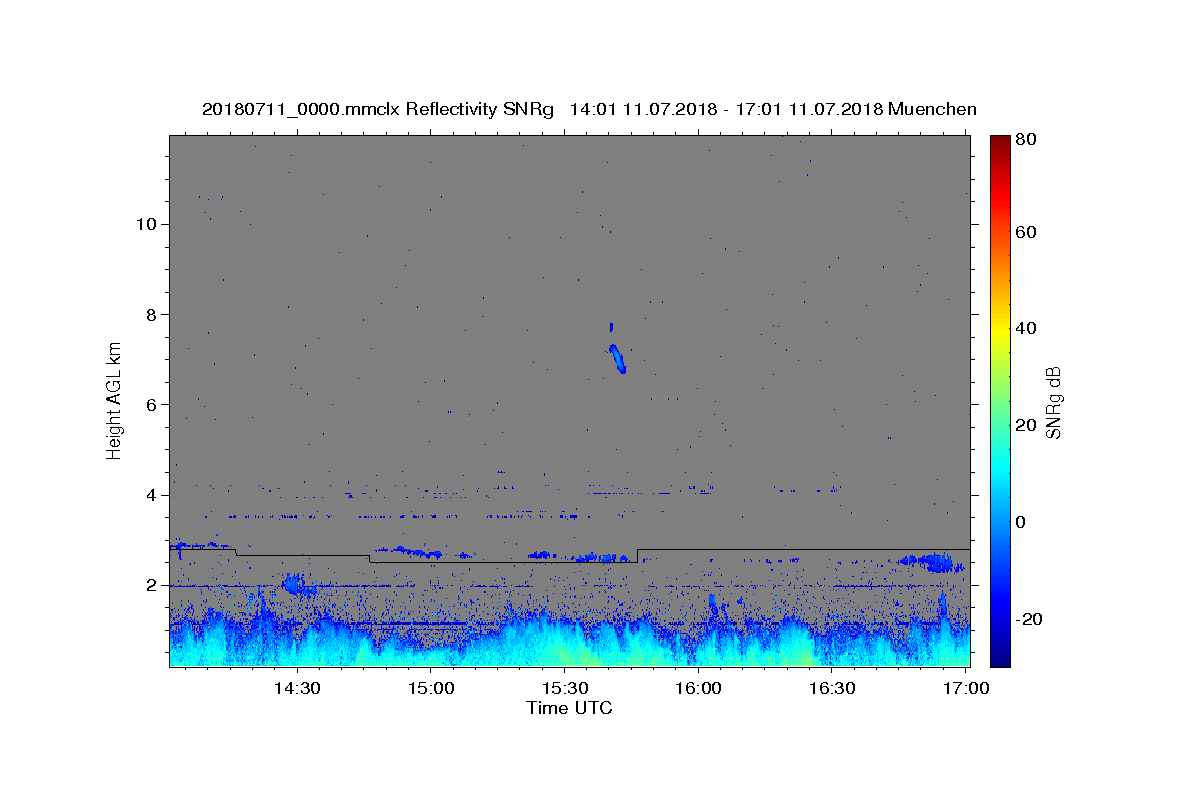Screen dimensions: 1200x800
Task: Click the colorbar value label 40
Action: coord(1025,328)
